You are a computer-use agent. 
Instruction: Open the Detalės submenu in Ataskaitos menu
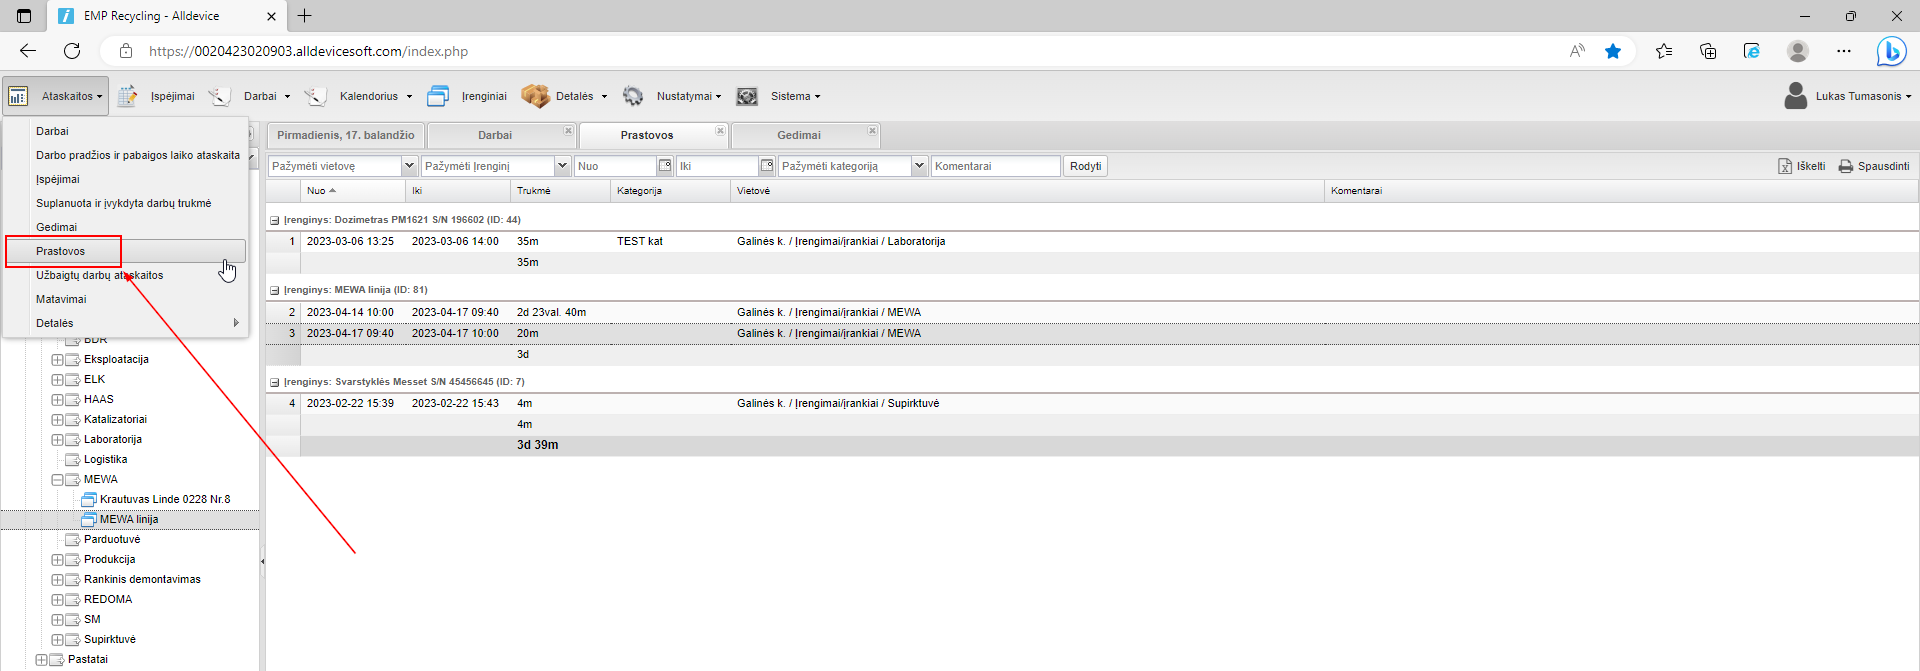click(x=125, y=323)
